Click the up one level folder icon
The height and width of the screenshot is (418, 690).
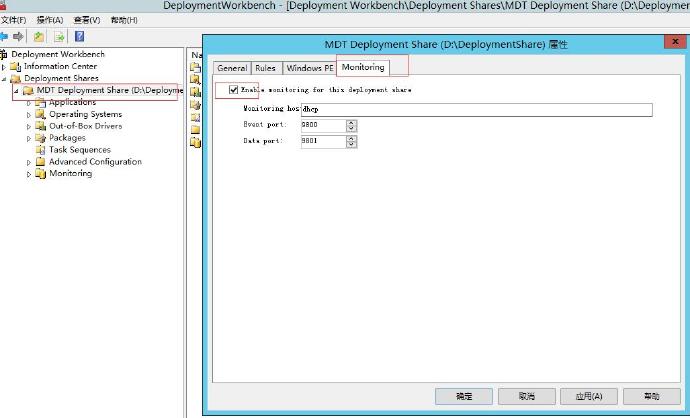pos(39,37)
